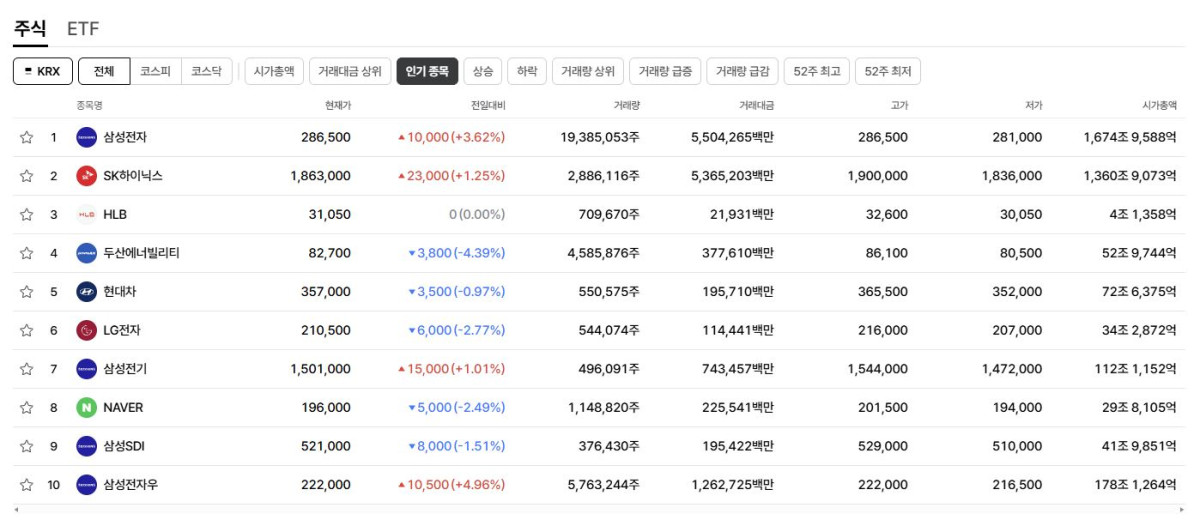Open the 현대차 stock name
1200x526 pixels.
(x=118, y=292)
